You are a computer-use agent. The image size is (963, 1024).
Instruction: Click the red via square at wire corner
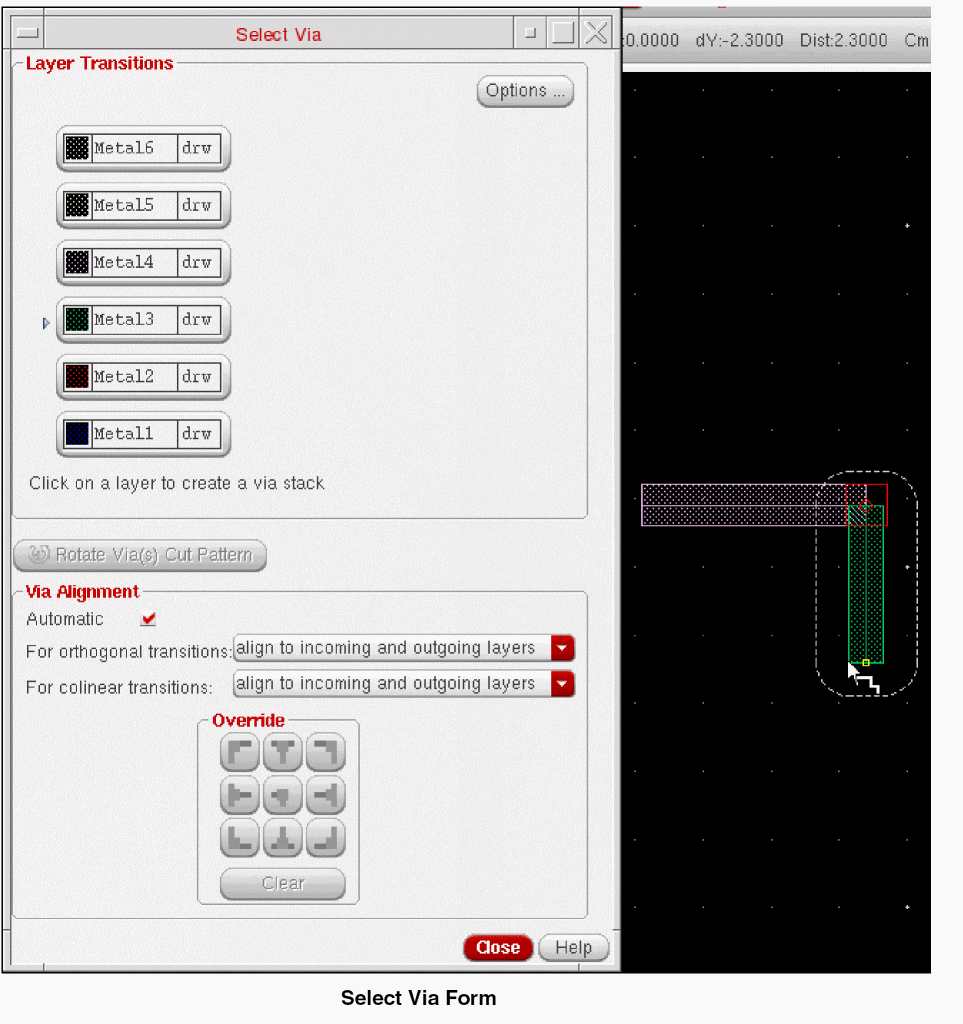(866, 505)
